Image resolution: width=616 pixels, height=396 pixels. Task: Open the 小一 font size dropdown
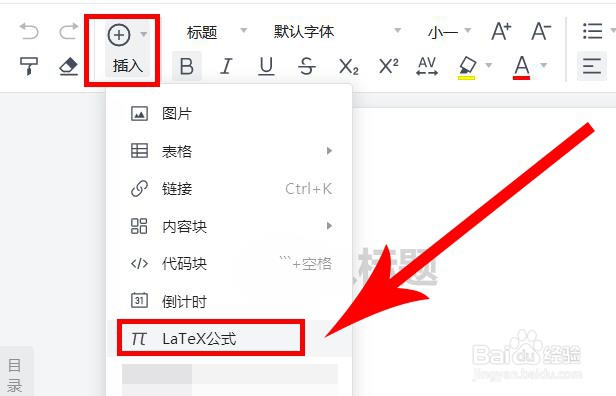pos(449,32)
